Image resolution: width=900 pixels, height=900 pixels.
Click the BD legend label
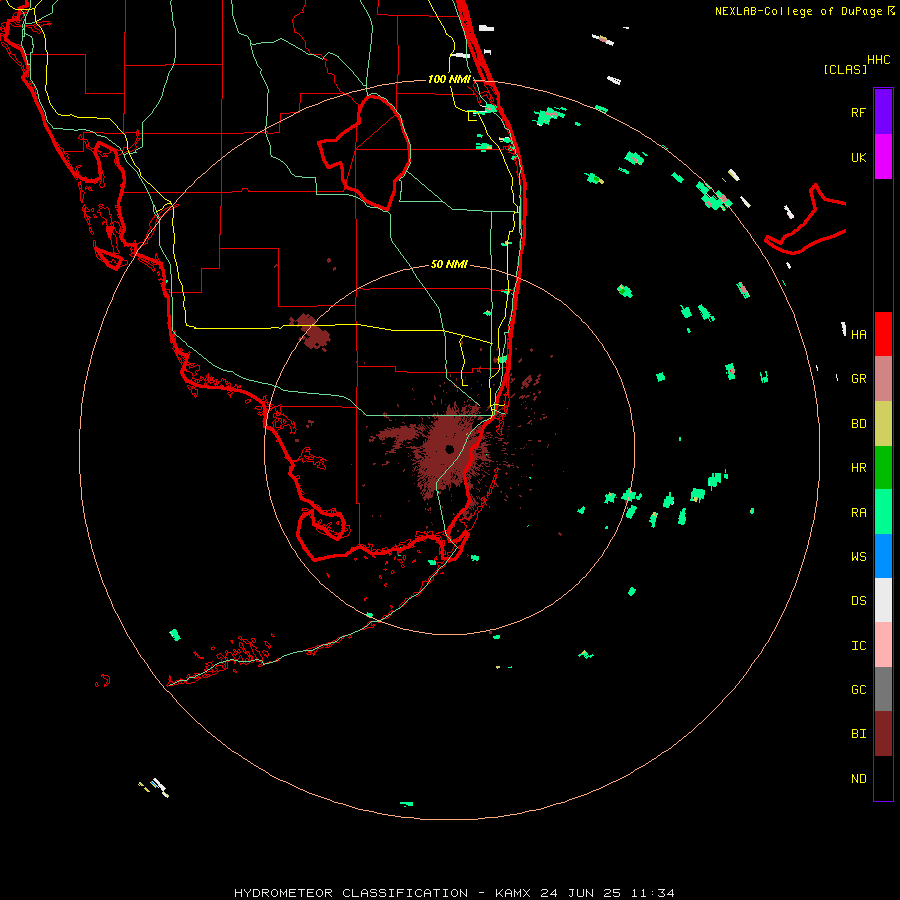(858, 424)
